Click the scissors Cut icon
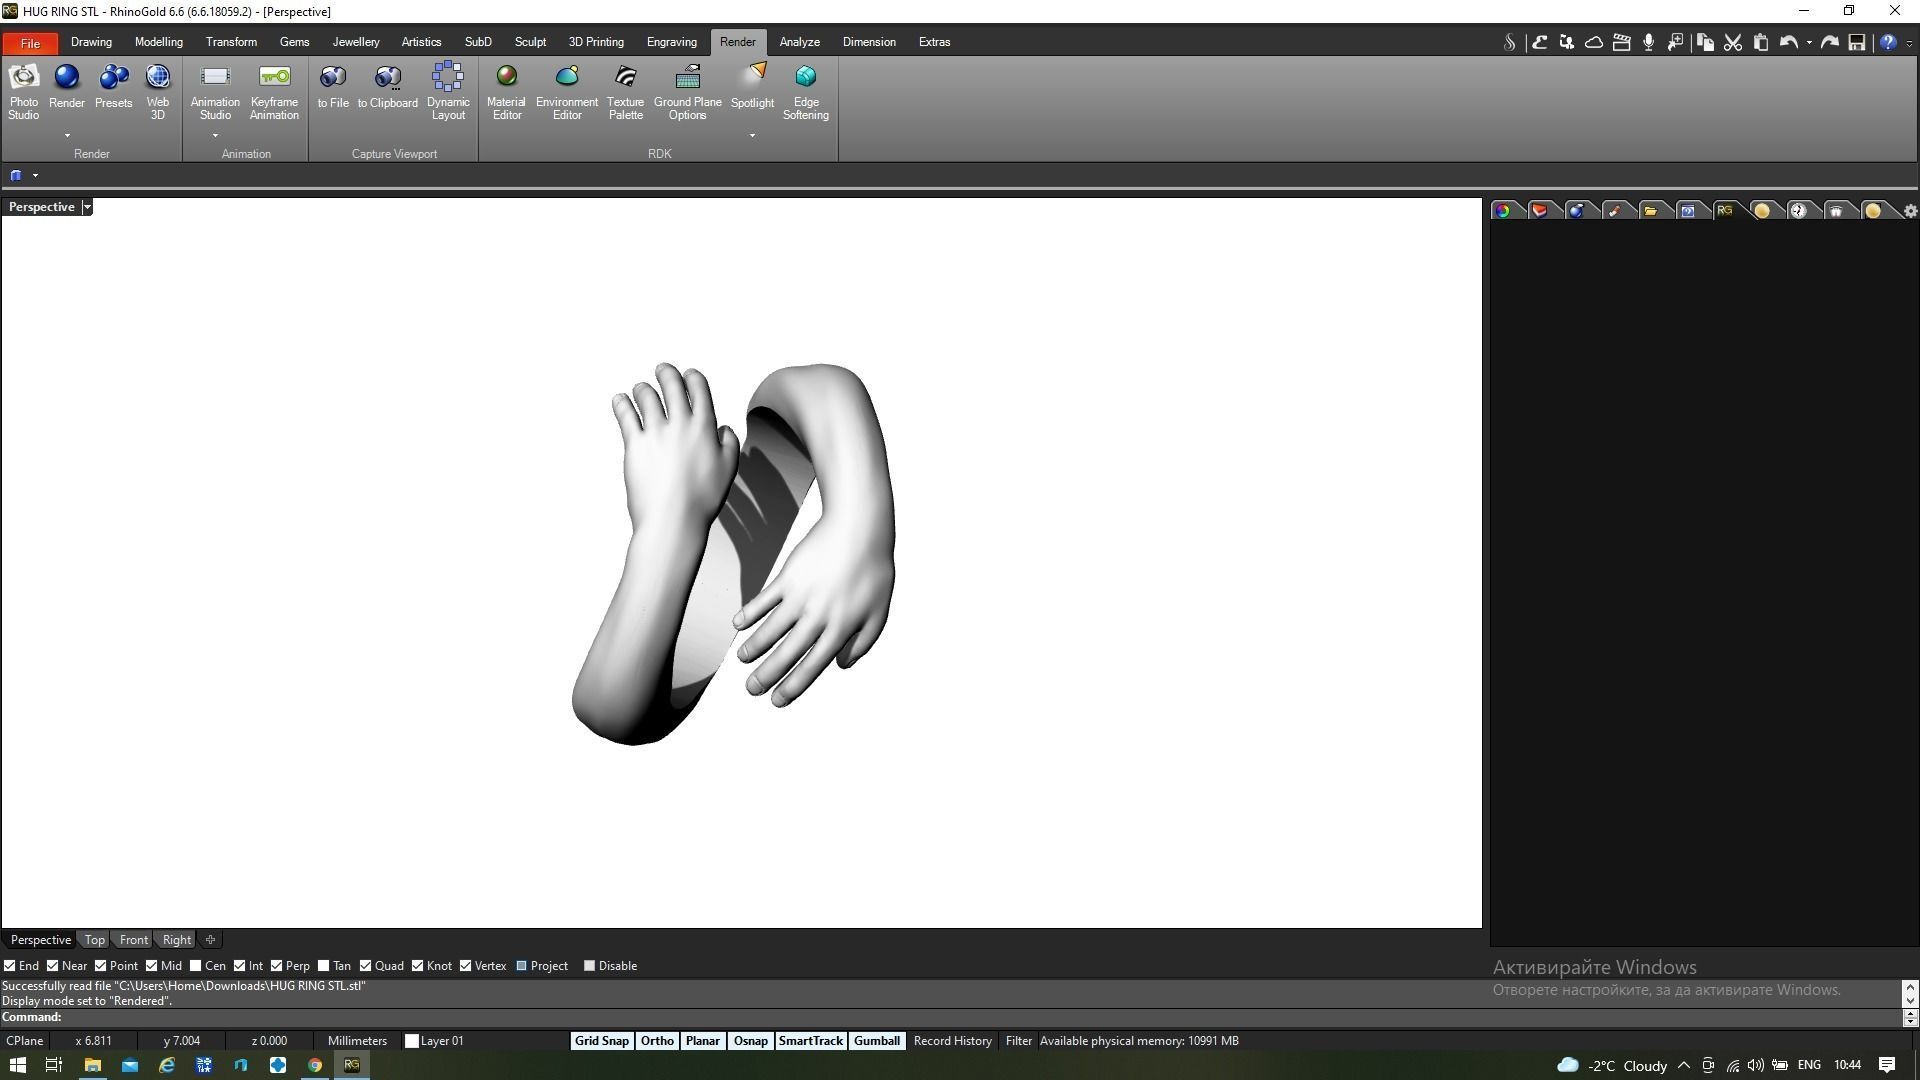Image resolution: width=1920 pixels, height=1080 pixels. 1733,42
